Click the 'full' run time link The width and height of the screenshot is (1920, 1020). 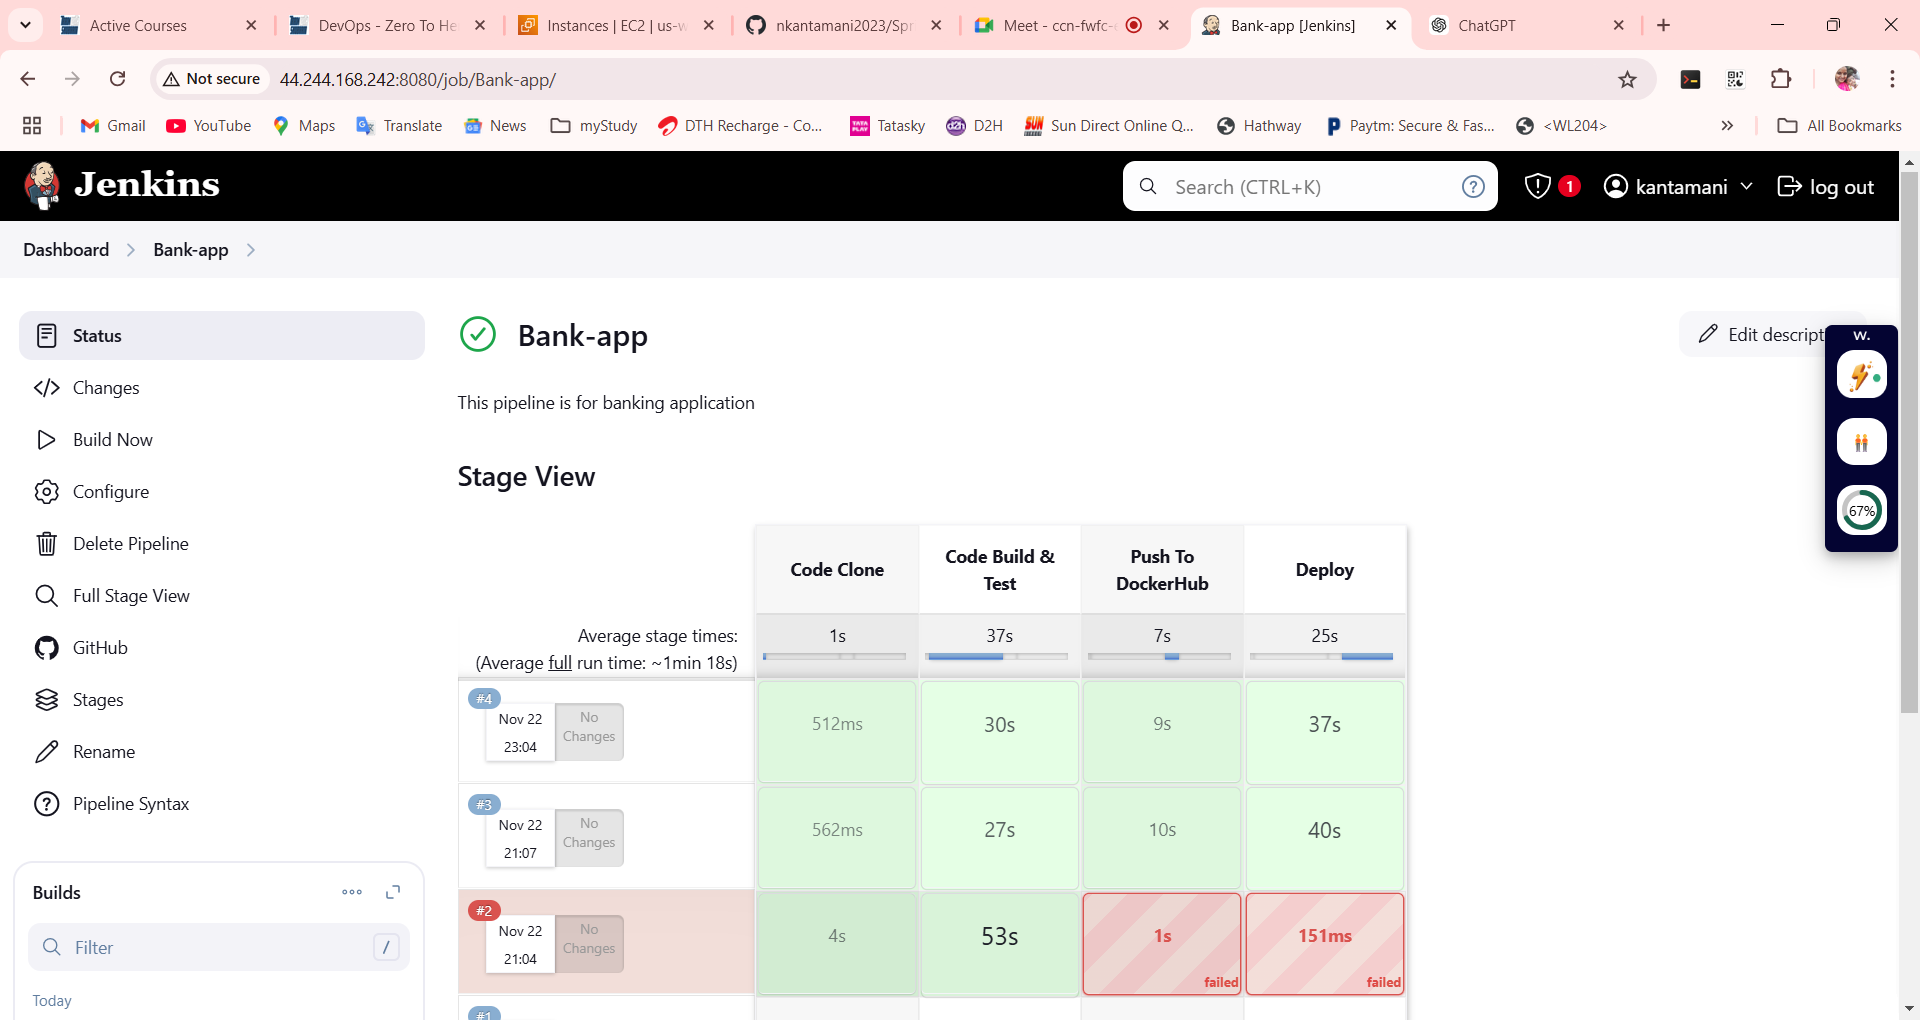[x=560, y=663]
